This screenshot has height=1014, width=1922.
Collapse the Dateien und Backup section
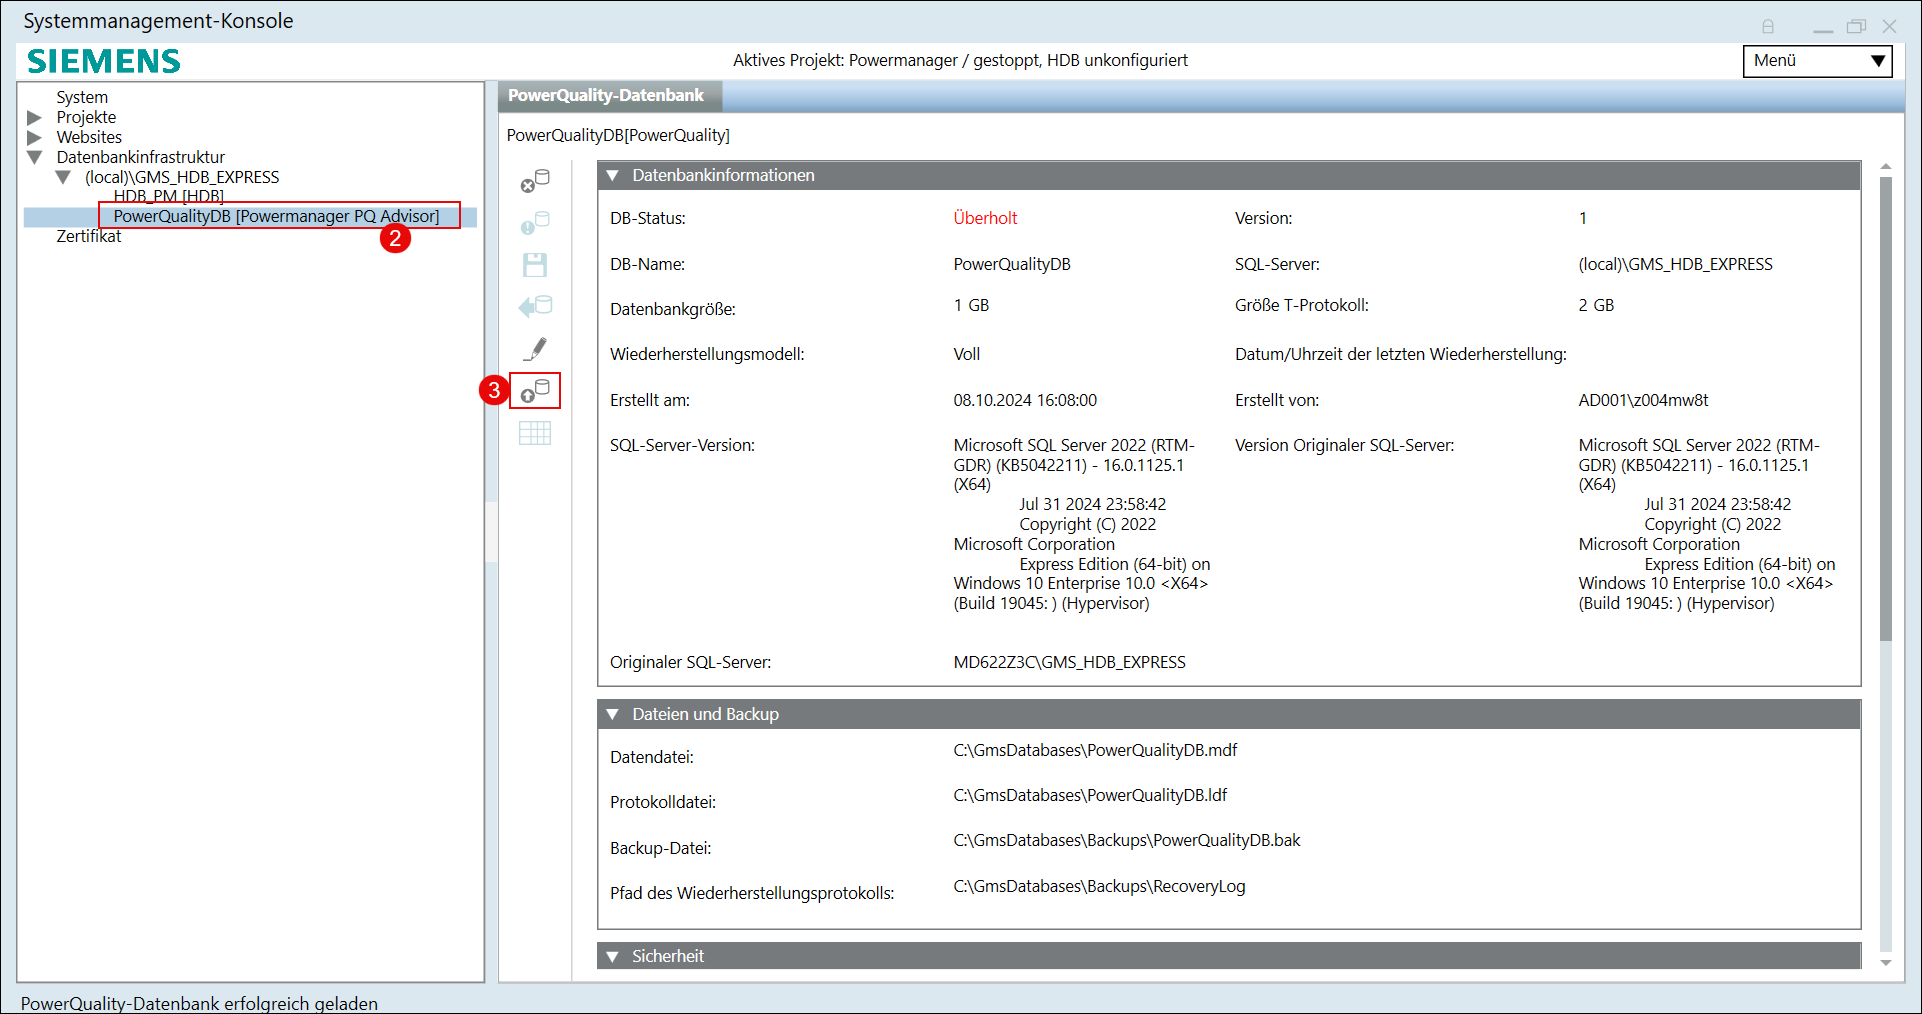coord(613,715)
